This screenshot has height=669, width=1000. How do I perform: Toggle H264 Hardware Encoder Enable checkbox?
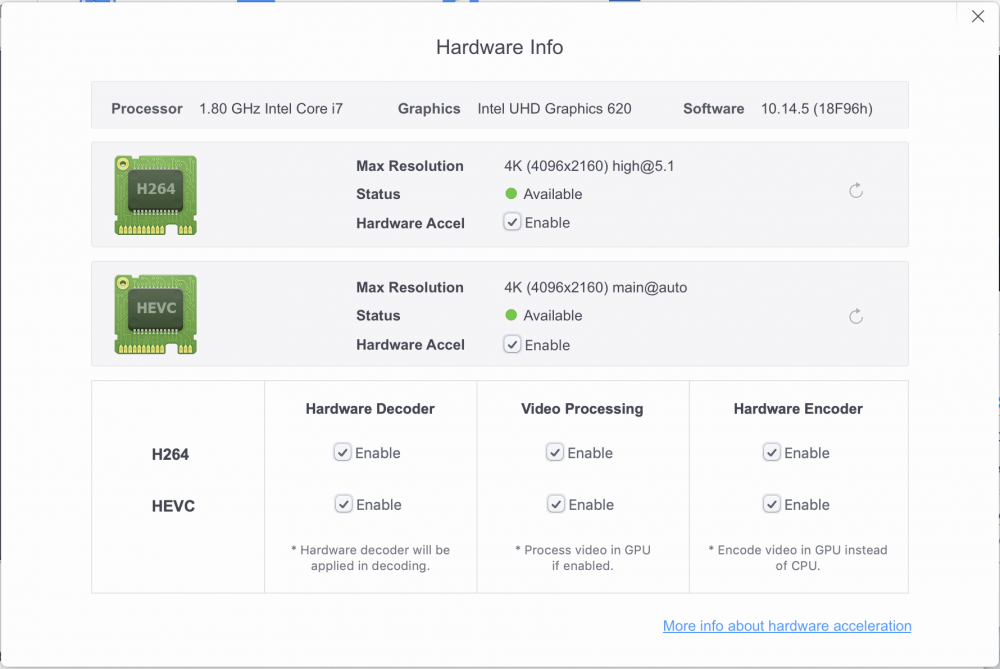[x=772, y=452]
